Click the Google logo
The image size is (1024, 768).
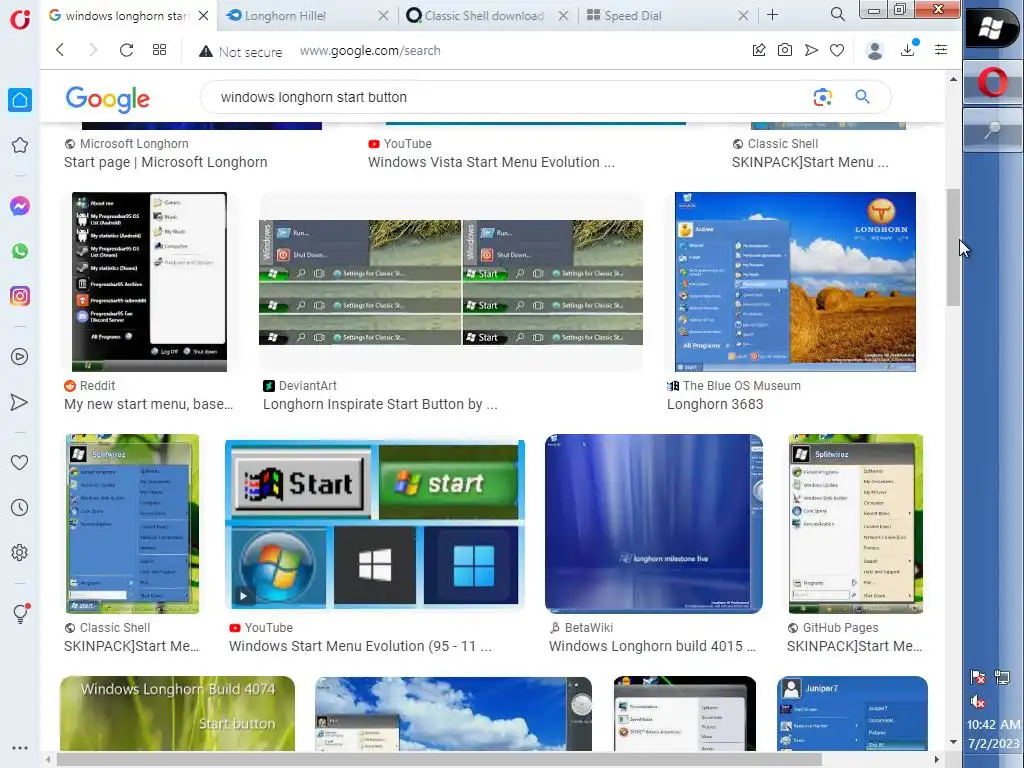click(108, 99)
